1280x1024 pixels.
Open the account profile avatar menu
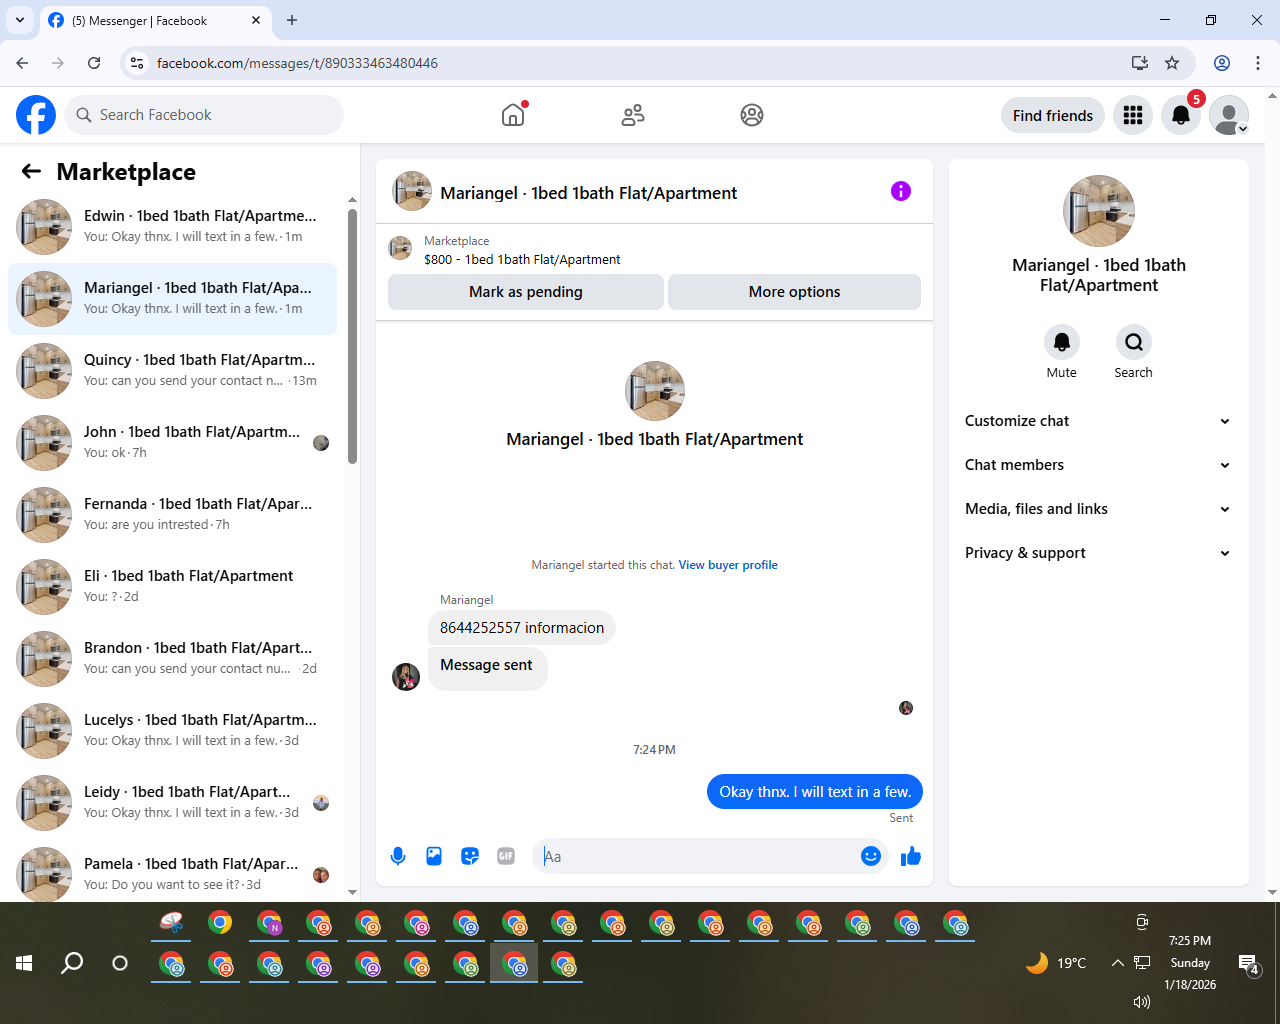coord(1229,115)
